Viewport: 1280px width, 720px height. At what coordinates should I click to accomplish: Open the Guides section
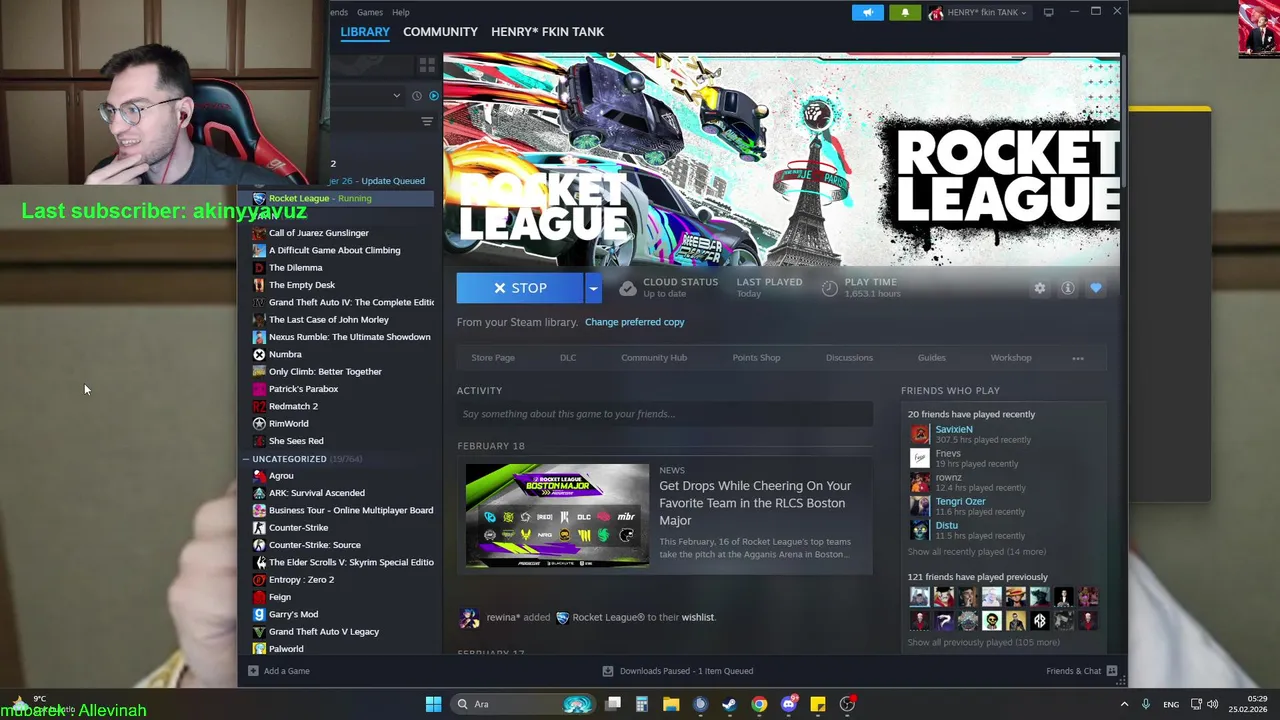point(931,358)
